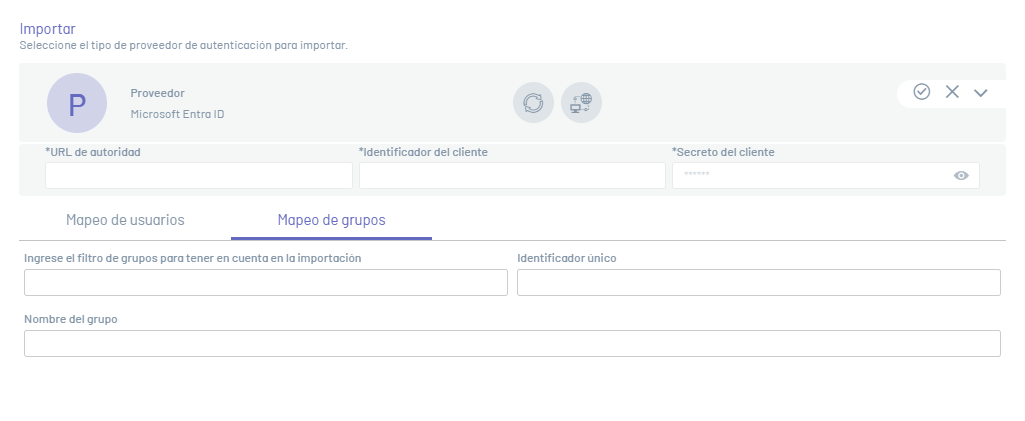Click the Proveedor label

click(157, 93)
